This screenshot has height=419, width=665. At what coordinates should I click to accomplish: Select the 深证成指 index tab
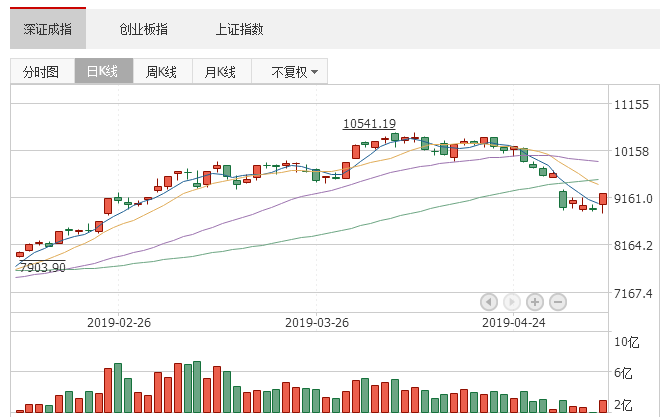point(47,29)
